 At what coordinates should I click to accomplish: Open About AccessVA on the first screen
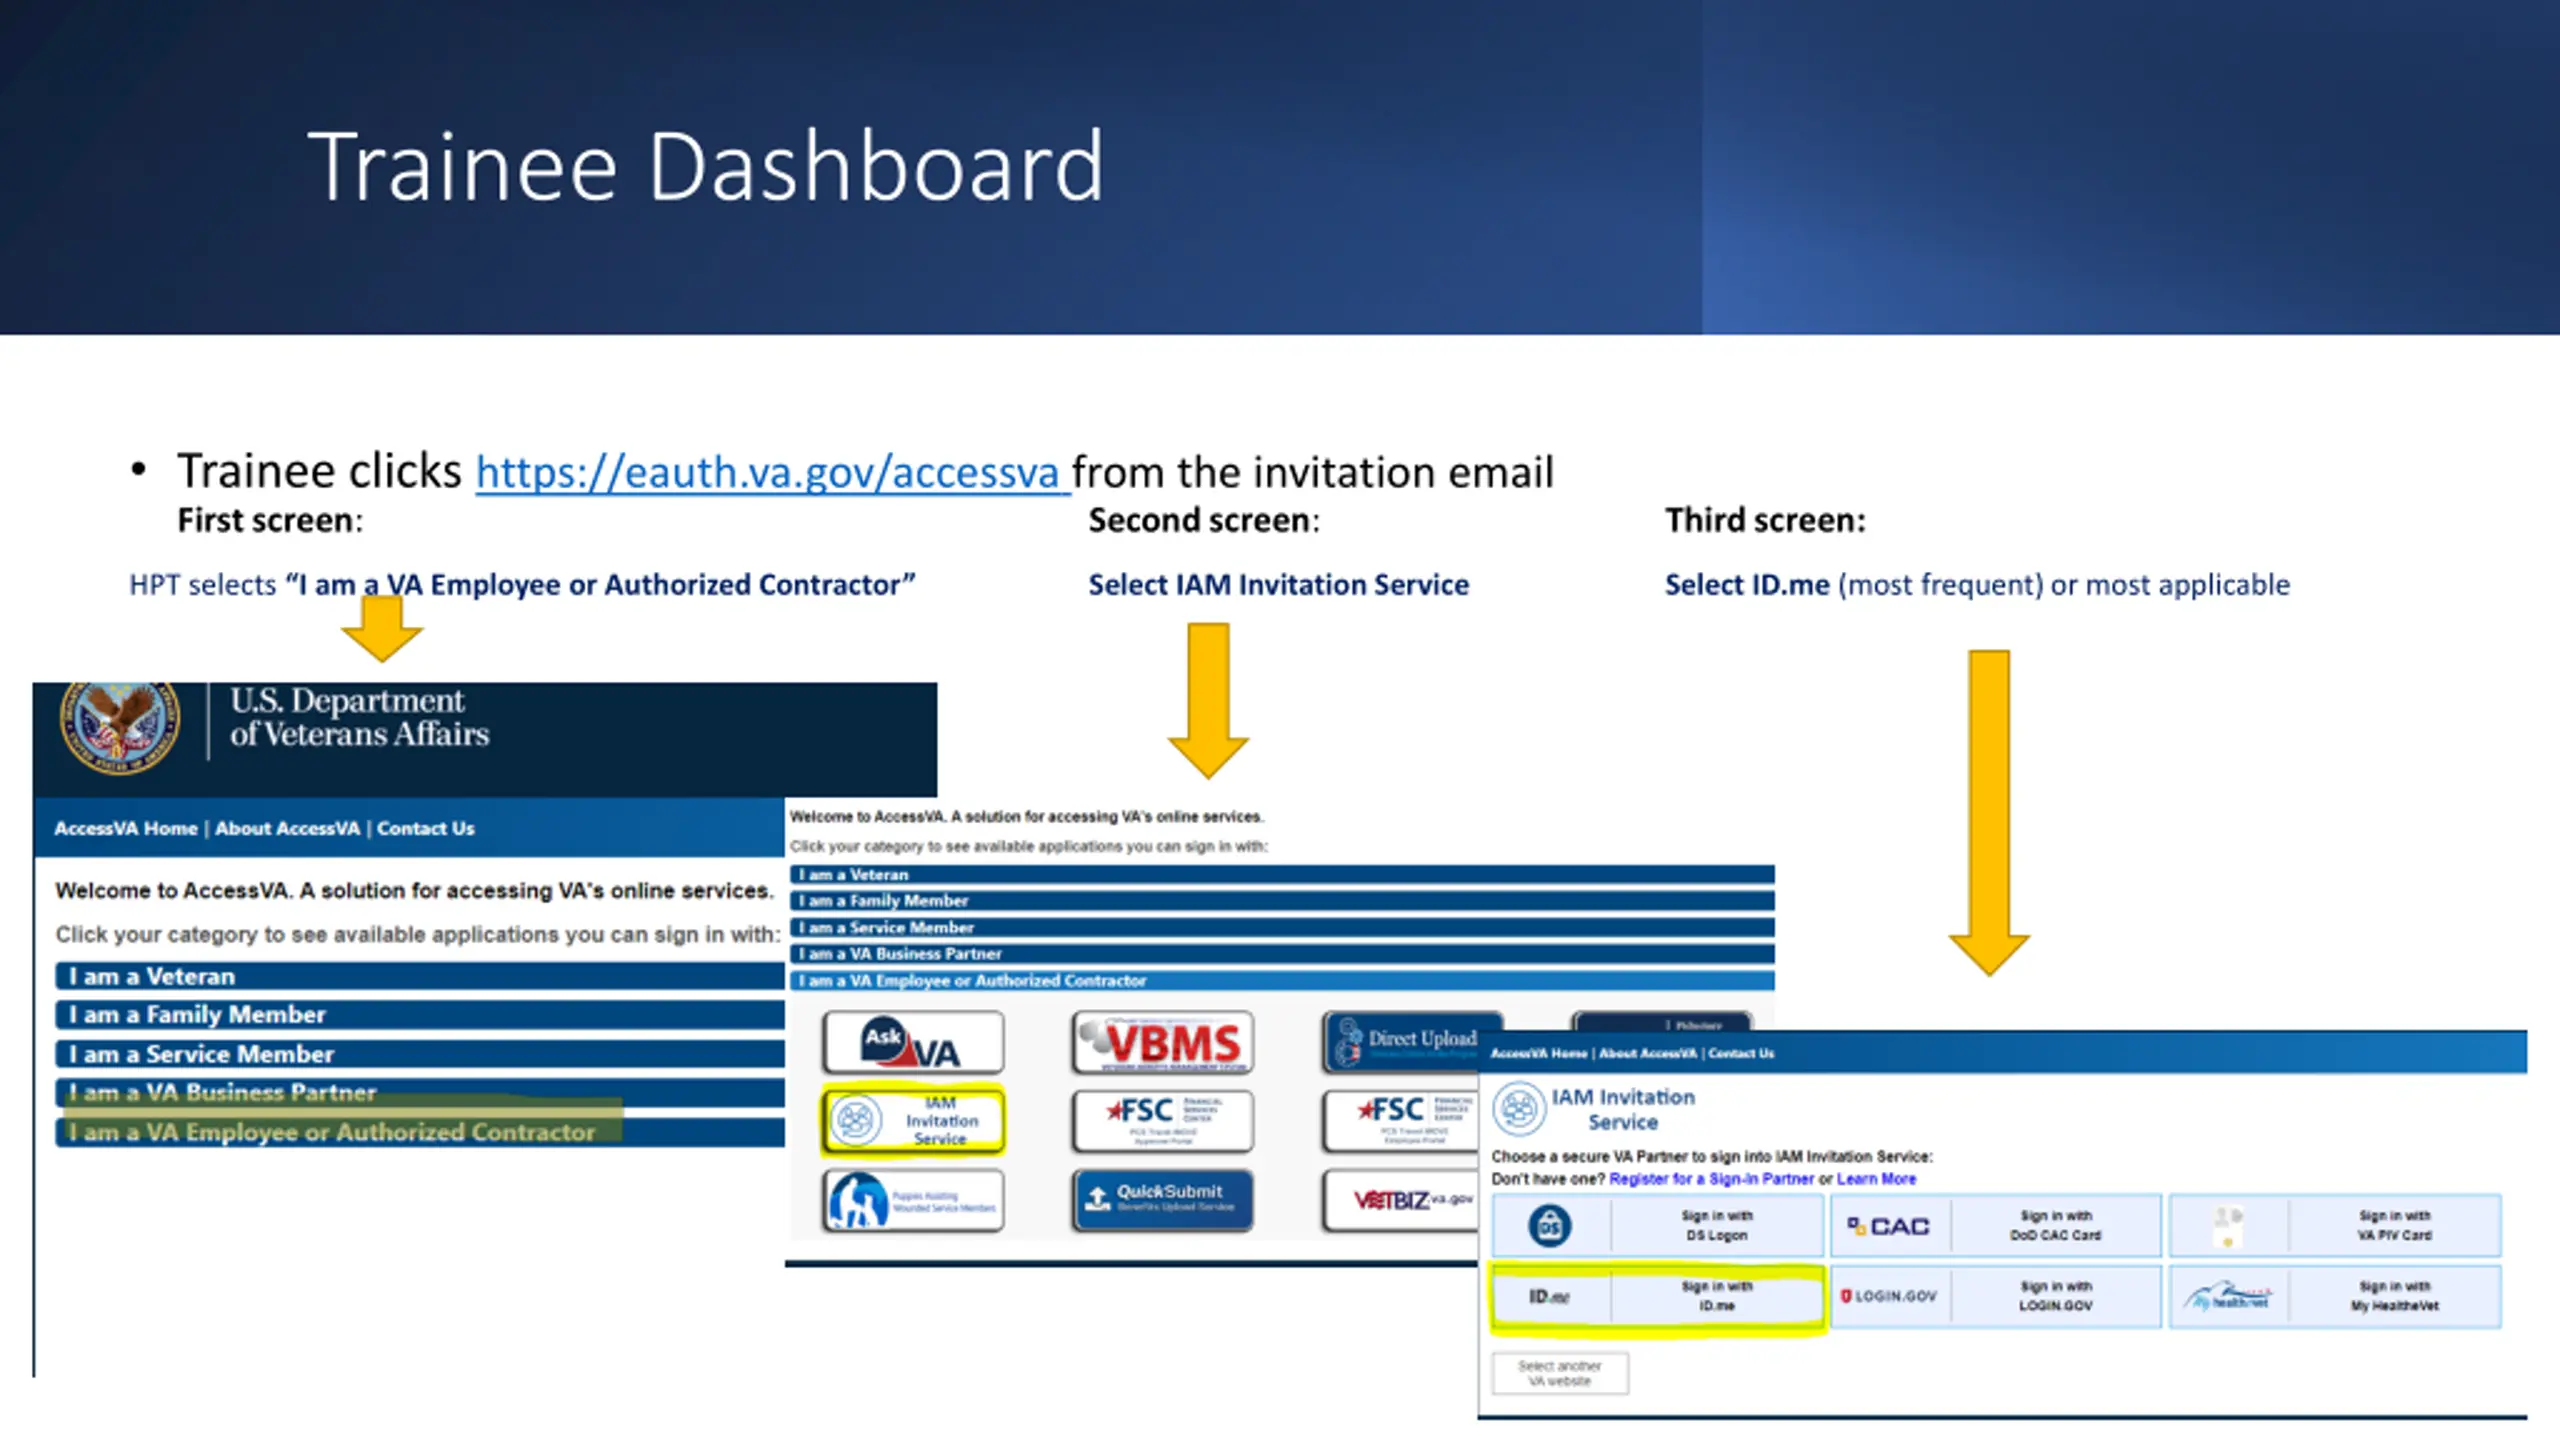287,828
